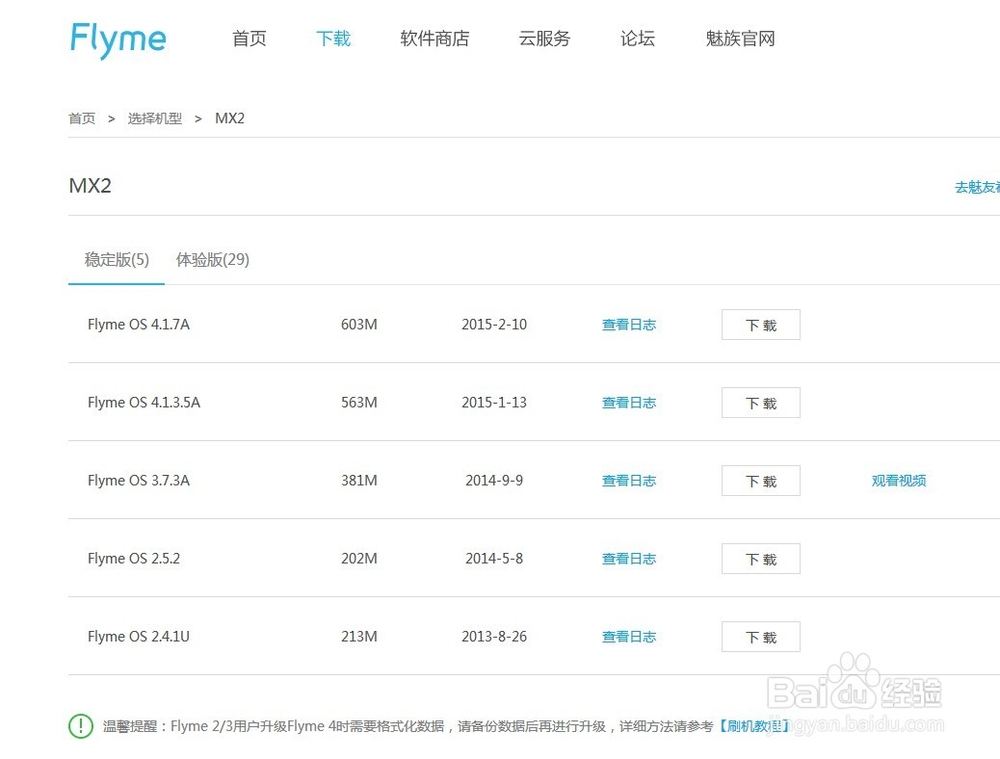The width and height of the screenshot is (1000, 759).
Task: Open the 下载 navigation menu item
Action: pyautogui.click(x=332, y=38)
